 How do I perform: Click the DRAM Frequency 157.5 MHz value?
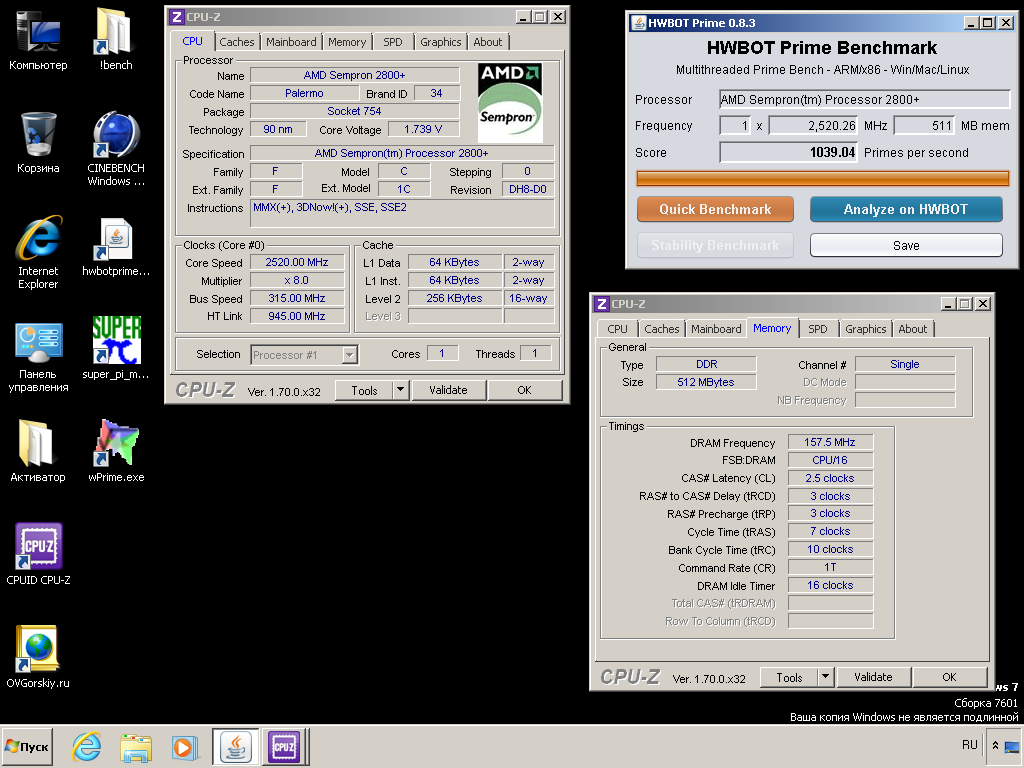tap(830, 442)
